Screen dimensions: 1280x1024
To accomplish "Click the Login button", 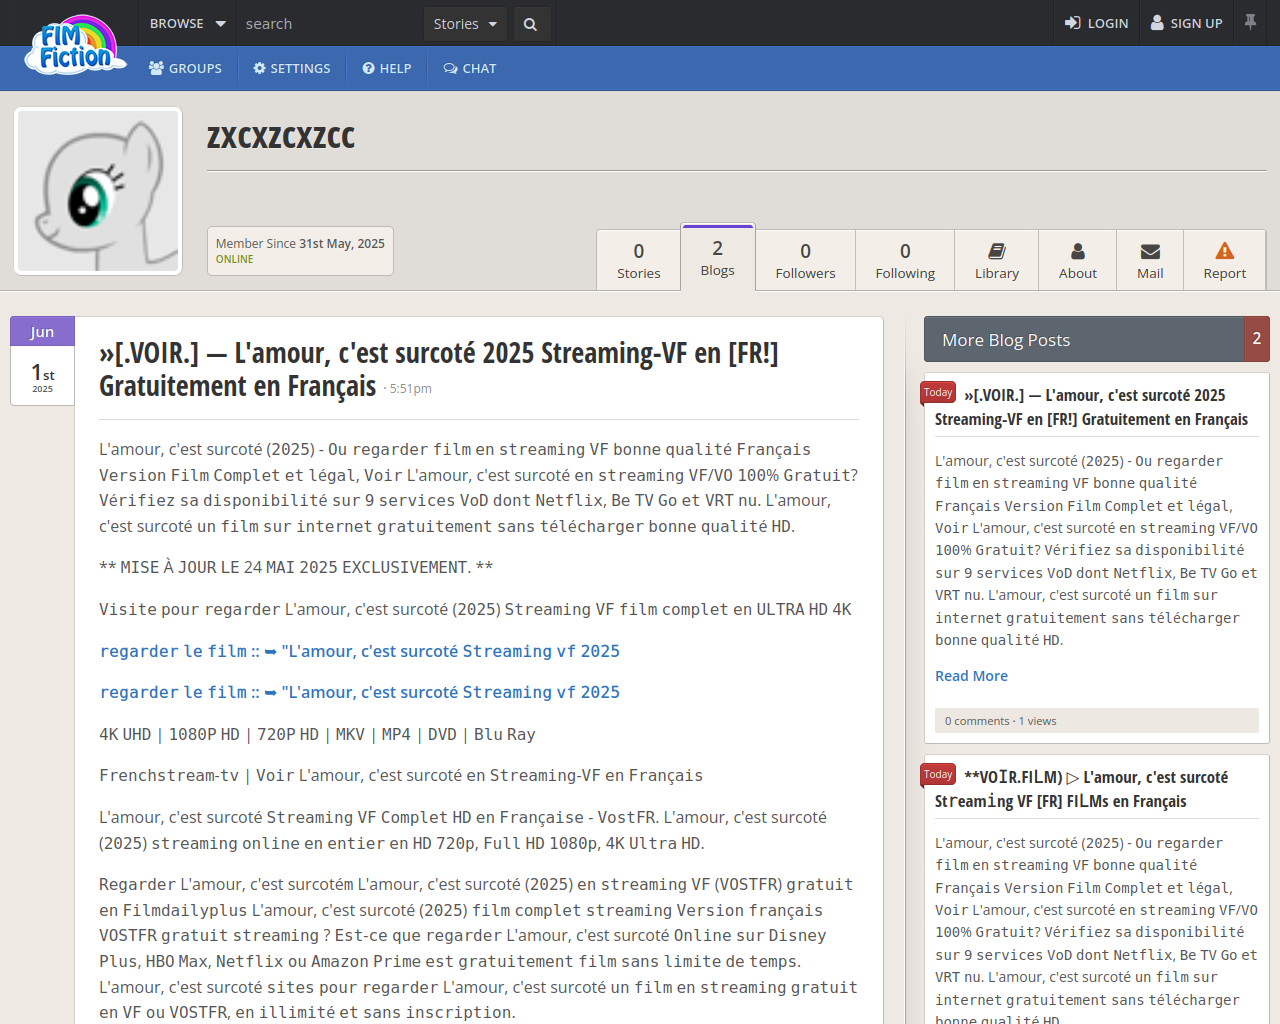I will click(x=1096, y=23).
